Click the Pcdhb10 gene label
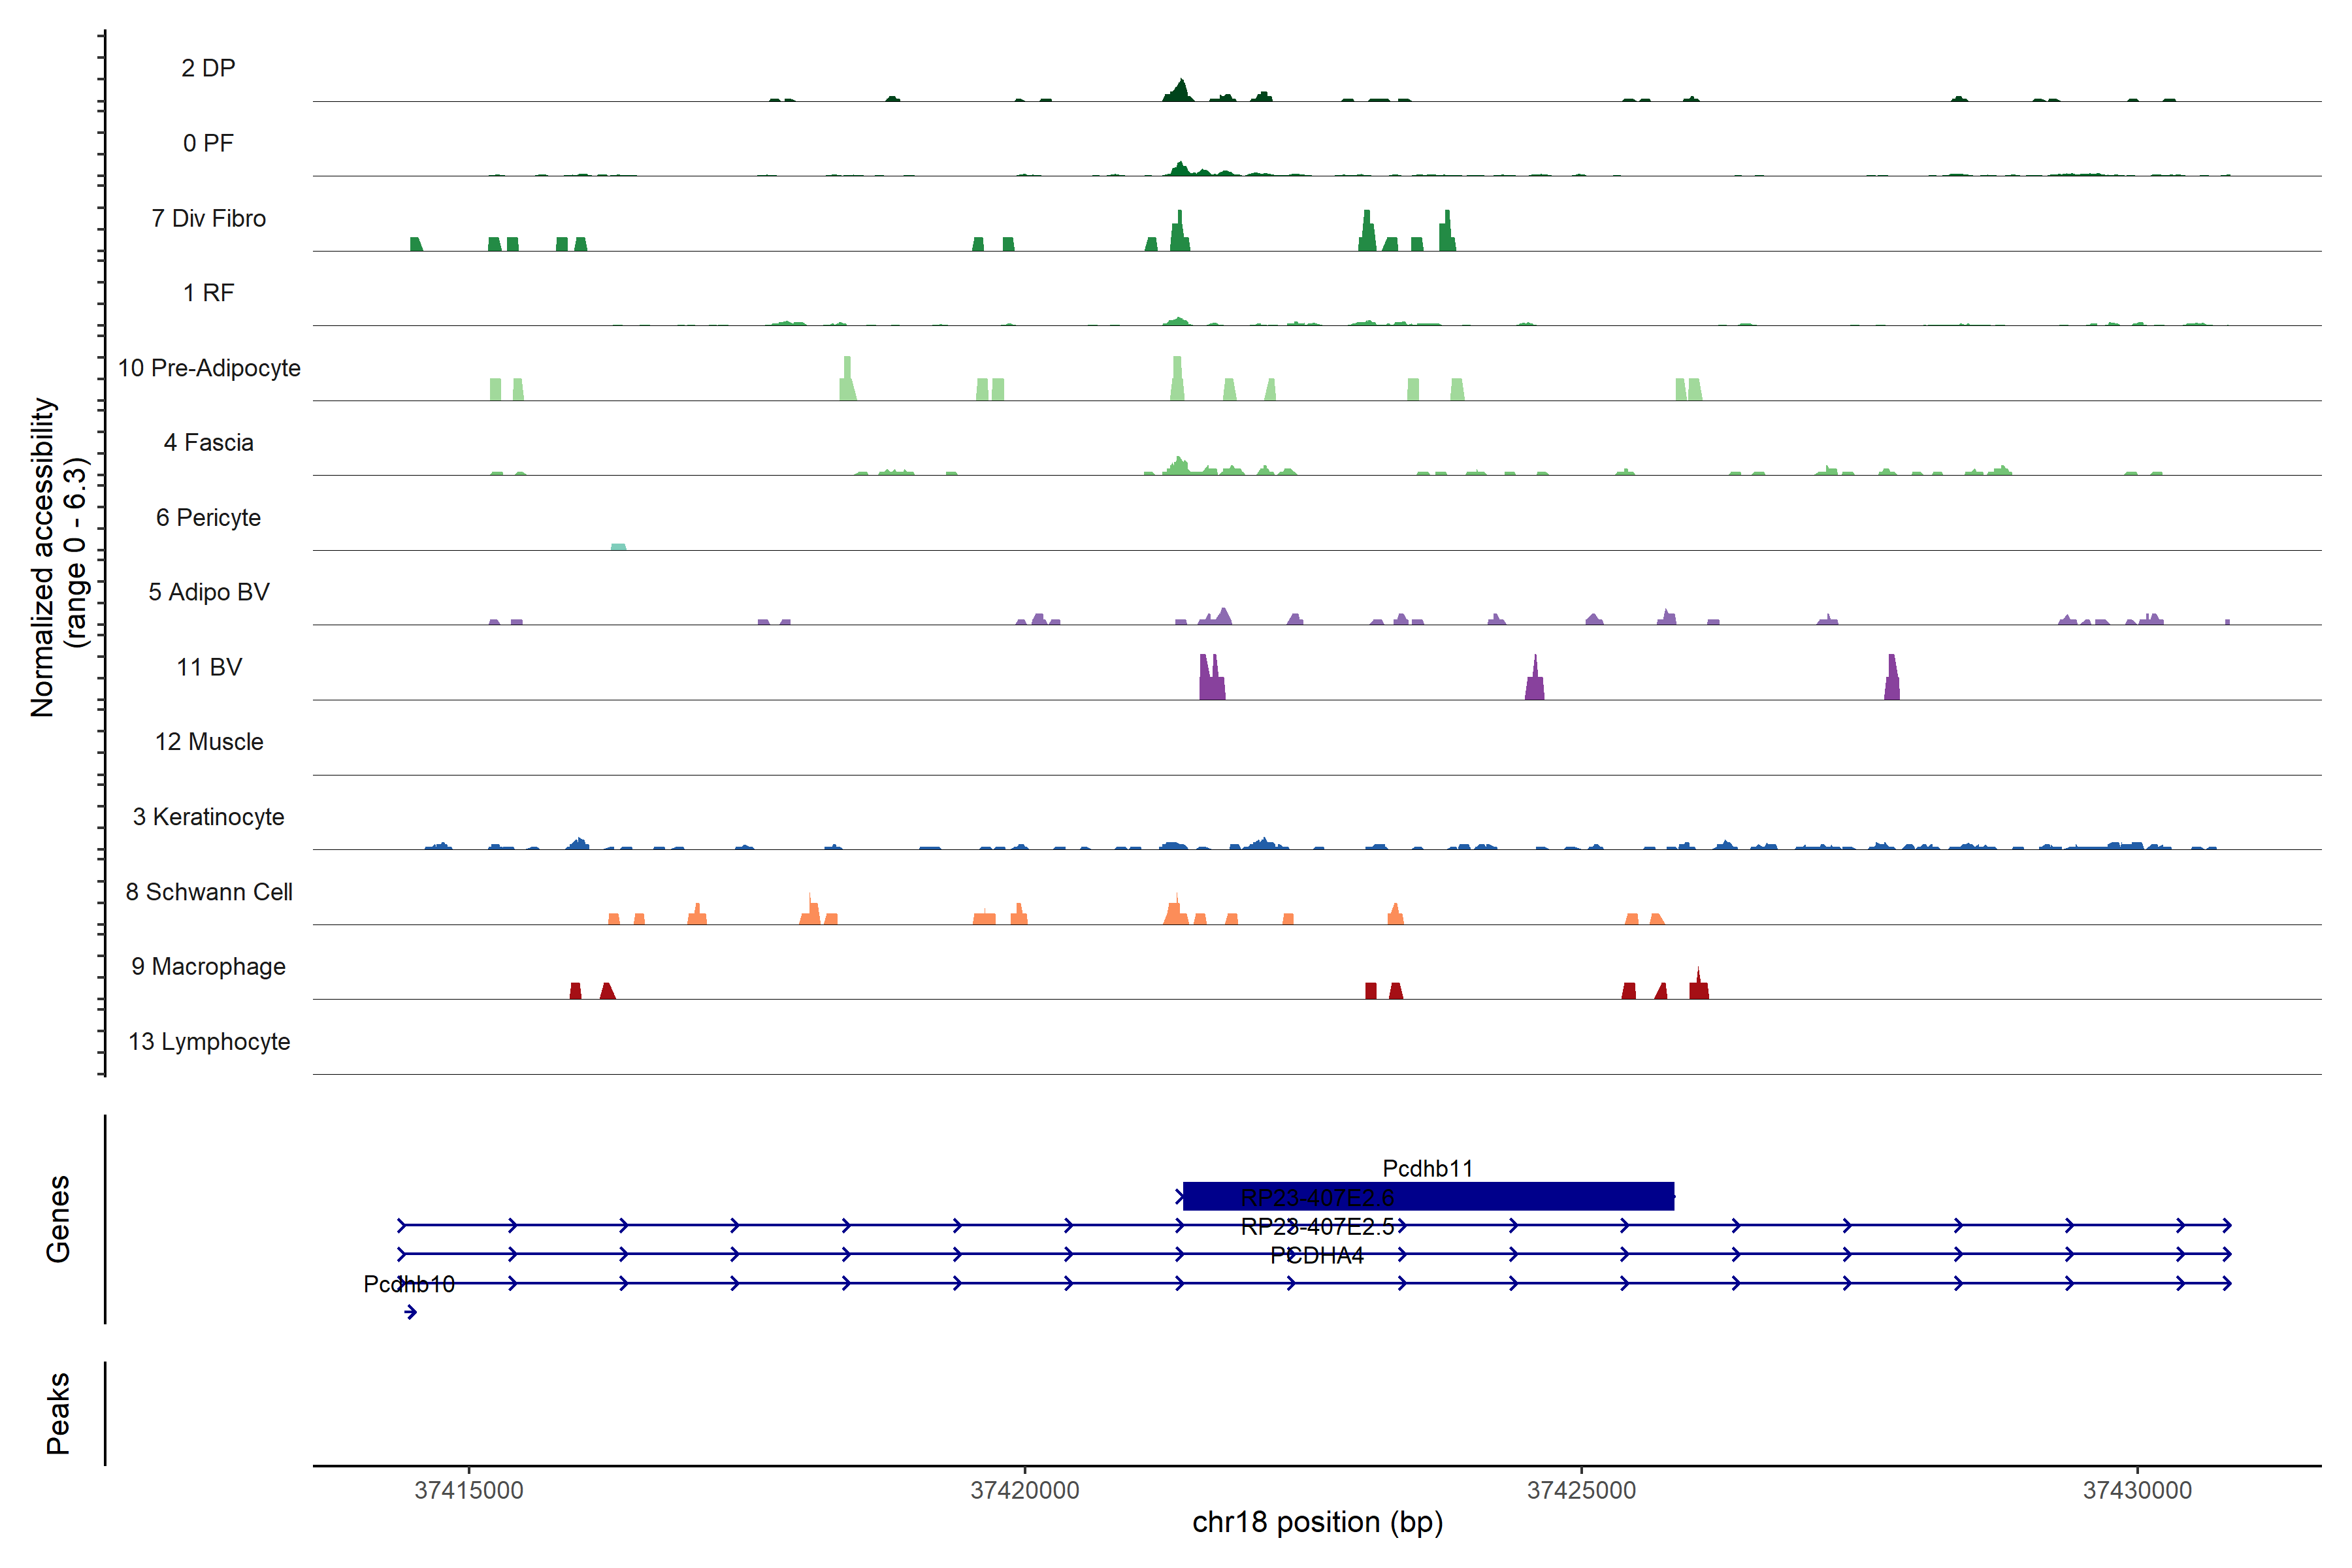 [x=408, y=1284]
